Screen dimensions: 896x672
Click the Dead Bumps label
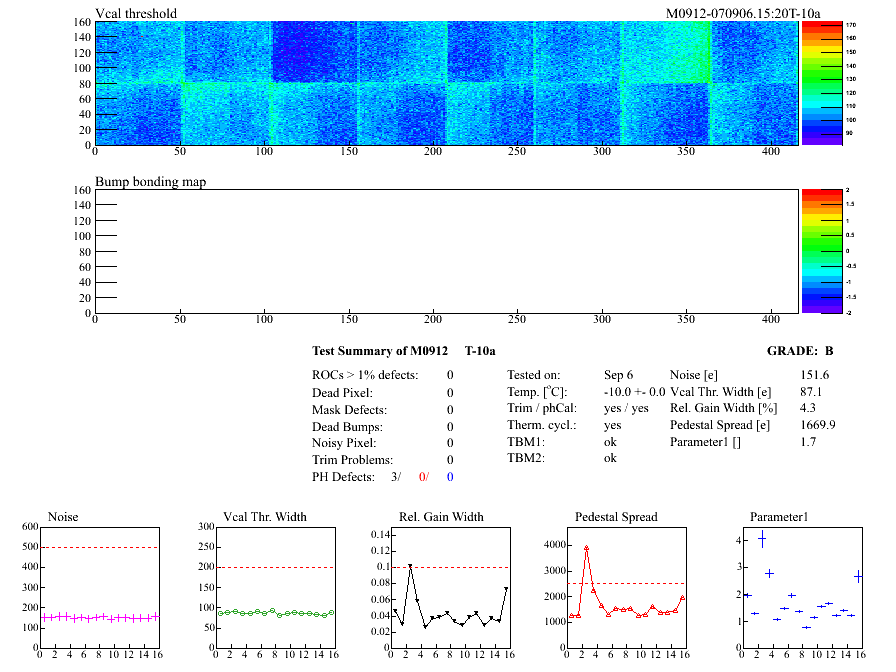pyautogui.click(x=347, y=427)
